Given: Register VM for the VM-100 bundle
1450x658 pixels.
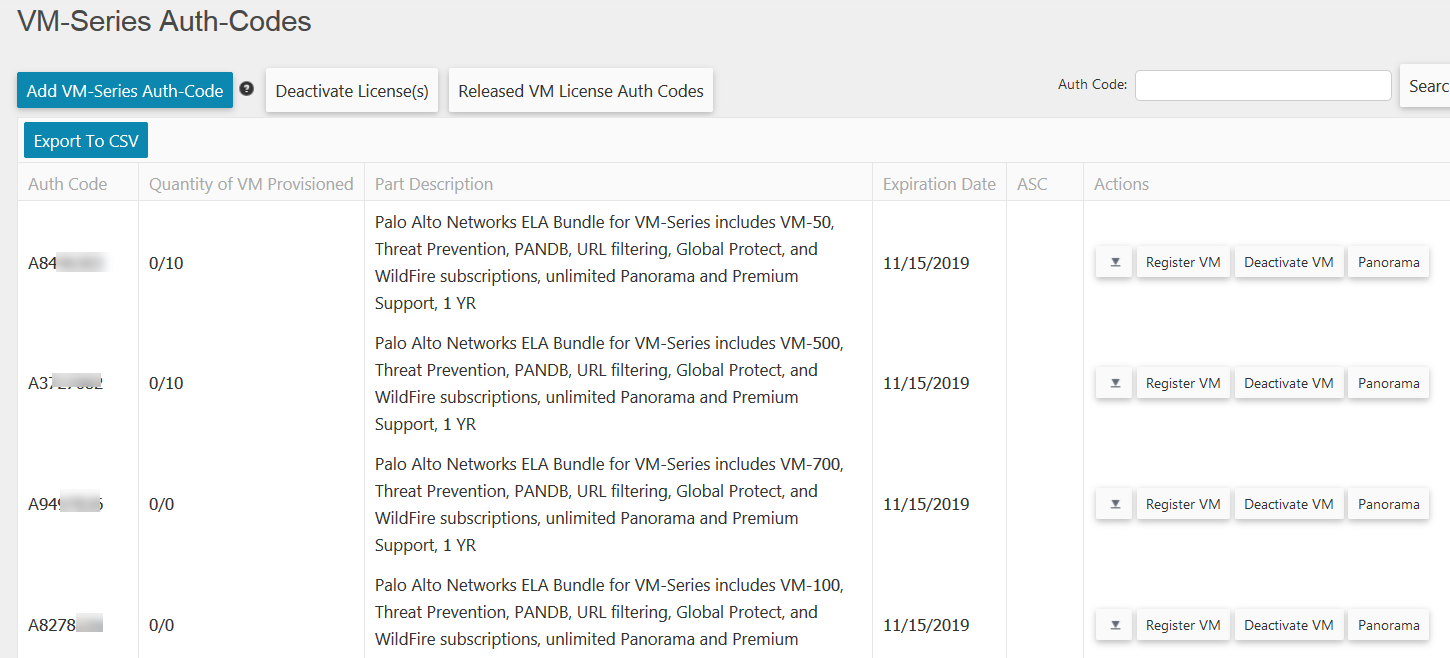Looking at the screenshot, I should point(1183,626).
